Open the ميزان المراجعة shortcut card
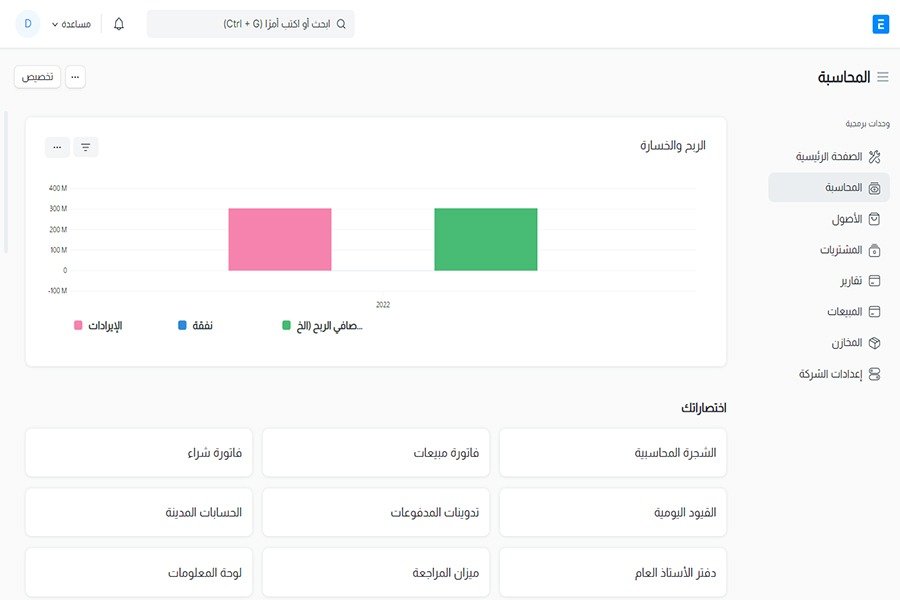Screen dimensions: 900x600 point(380,573)
